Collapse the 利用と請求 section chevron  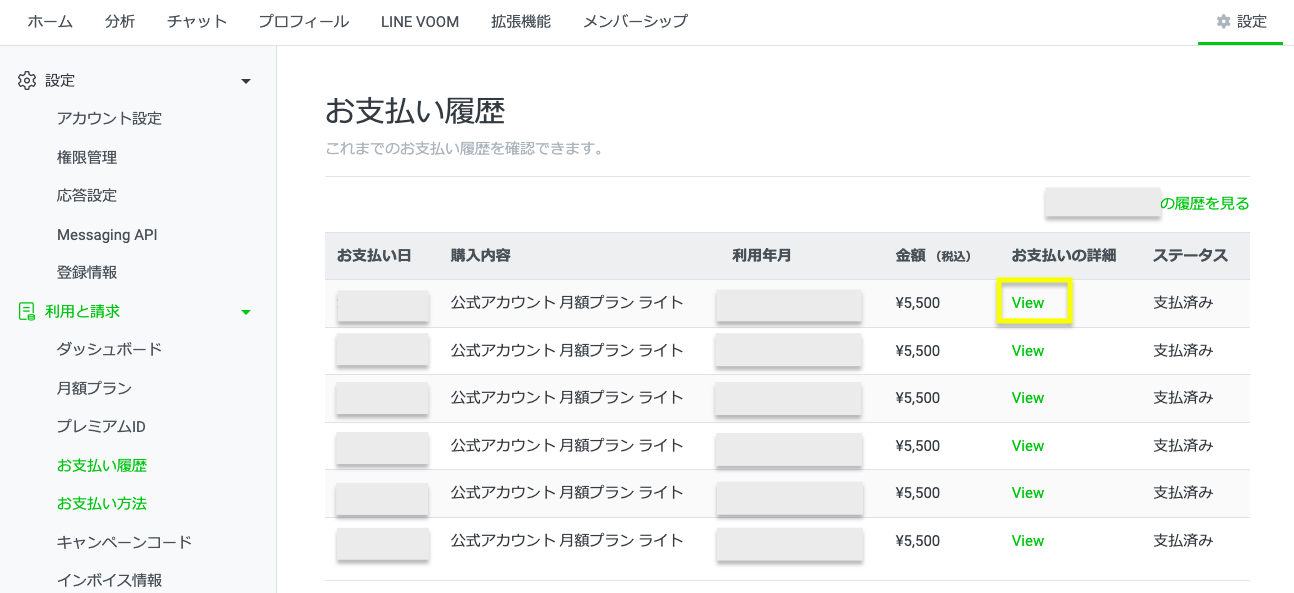(x=246, y=311)
